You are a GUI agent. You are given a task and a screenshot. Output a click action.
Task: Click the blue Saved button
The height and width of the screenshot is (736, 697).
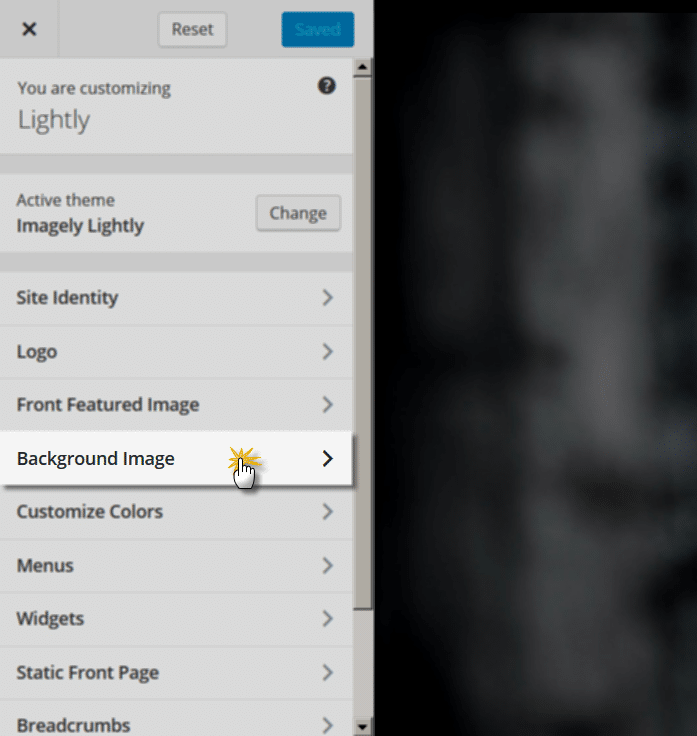coord(318,30)
